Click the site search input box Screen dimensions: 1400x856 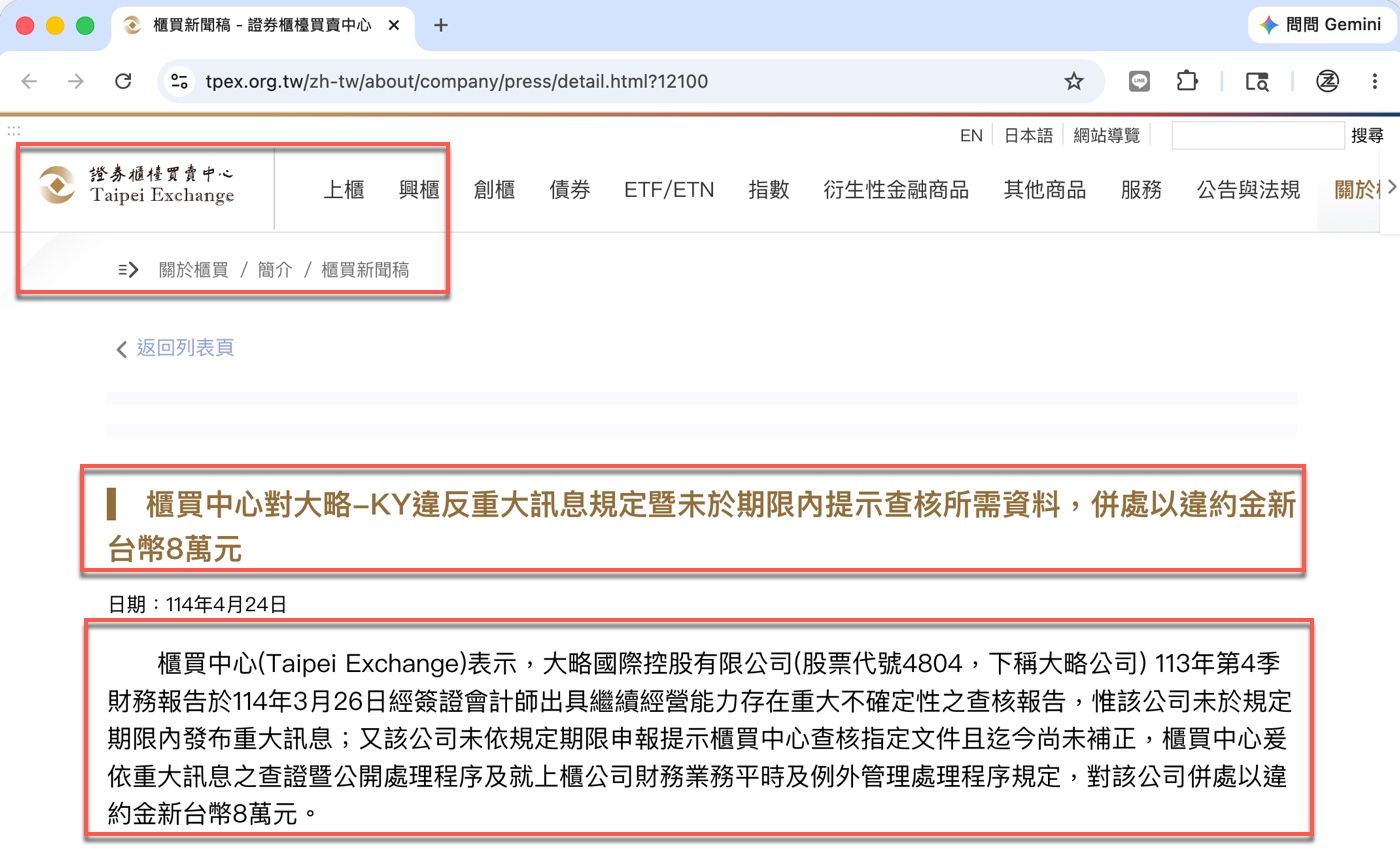click(x=1258, y=136)
